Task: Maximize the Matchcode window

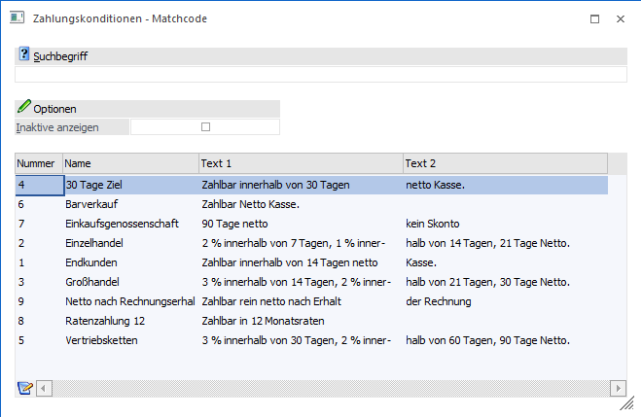Action: (594, 18)
